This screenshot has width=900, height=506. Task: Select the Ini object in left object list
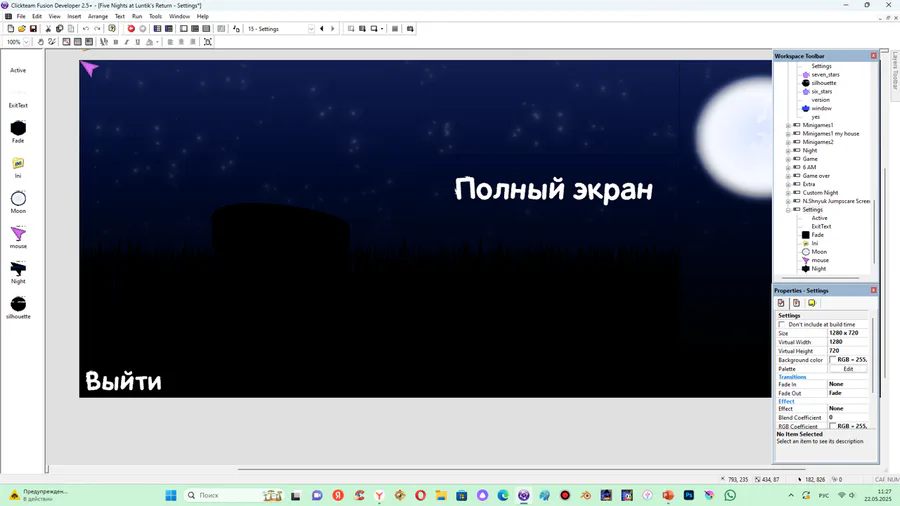[x=18, y=168]
